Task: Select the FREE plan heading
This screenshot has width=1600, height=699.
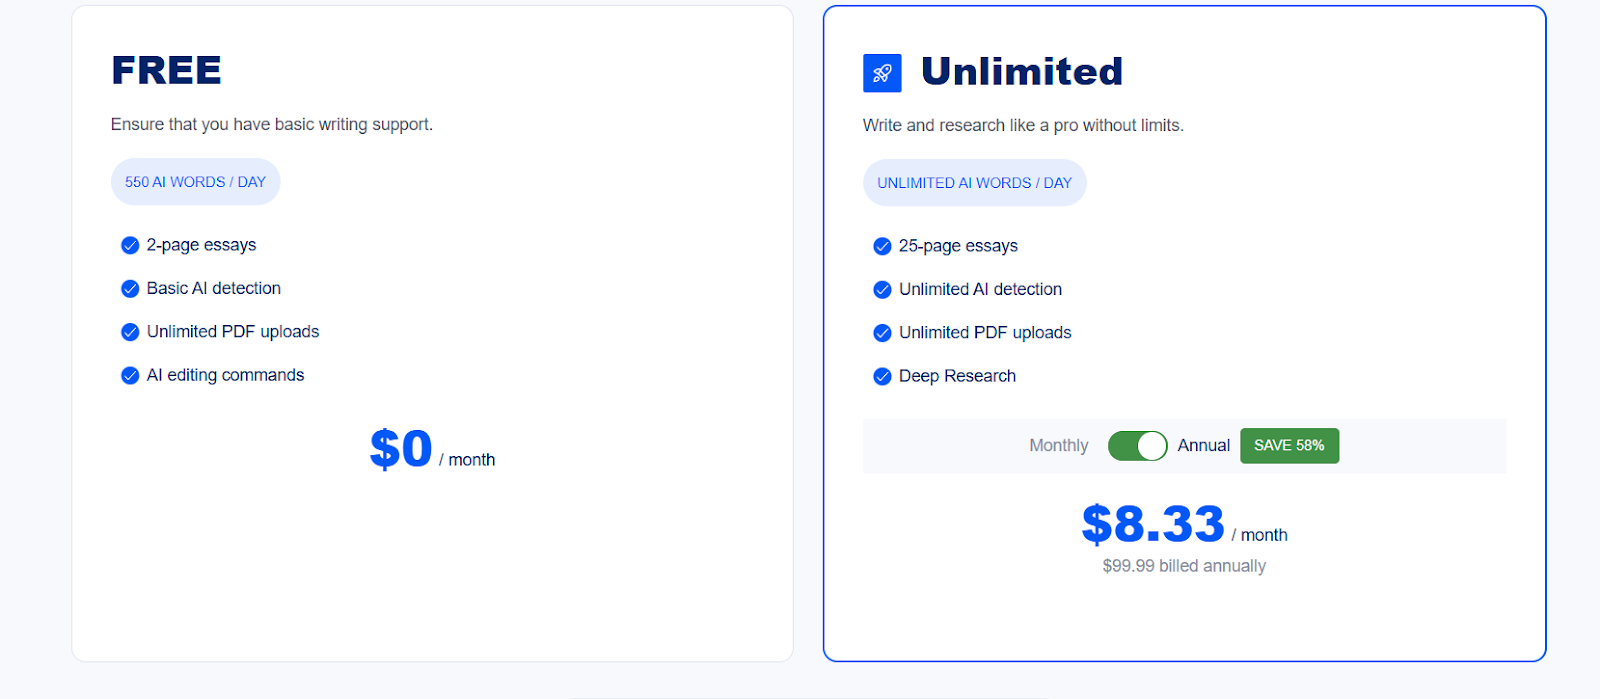Action: 167,71
